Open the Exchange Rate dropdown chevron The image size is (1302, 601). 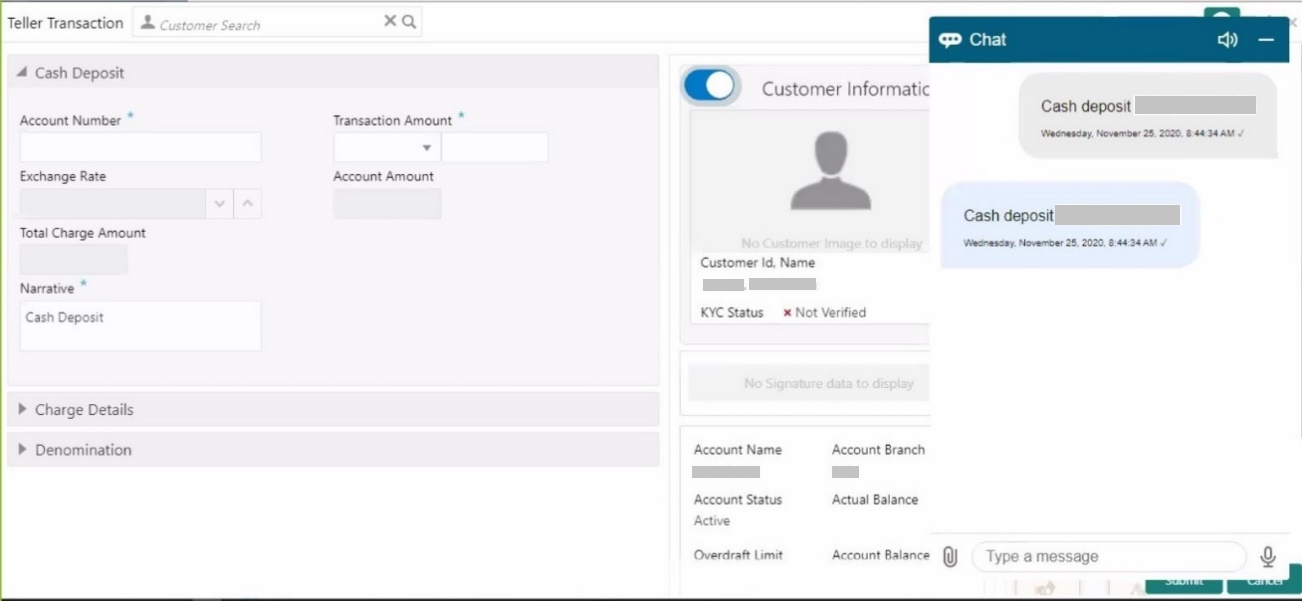[220, 204]
